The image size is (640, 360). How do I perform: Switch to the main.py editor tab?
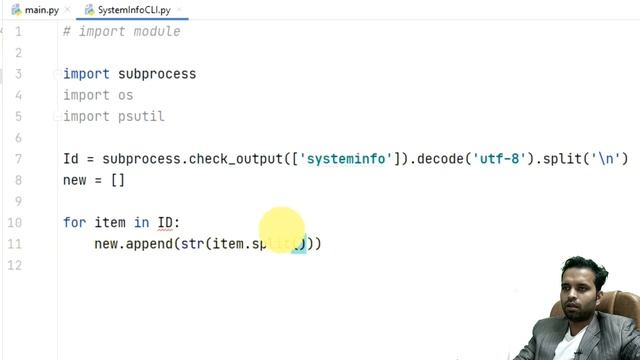36,10
